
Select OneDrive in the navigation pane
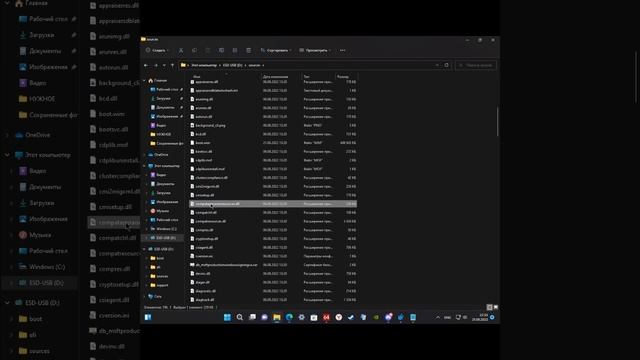tap(158, 155)
